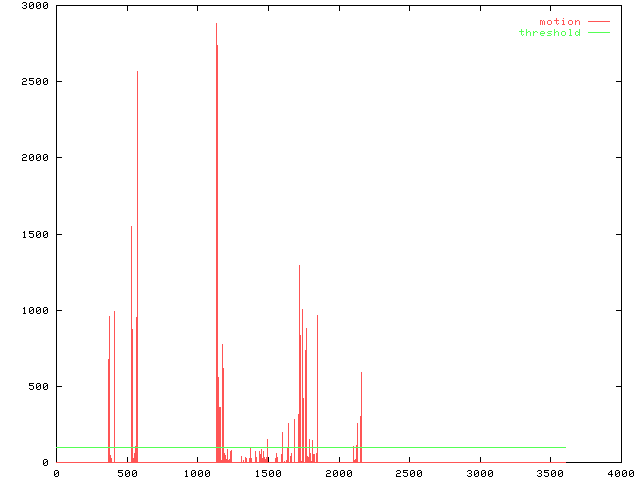Click the x-axis label 4000
This screenshot has width=640, height=480.
point(620,473)
